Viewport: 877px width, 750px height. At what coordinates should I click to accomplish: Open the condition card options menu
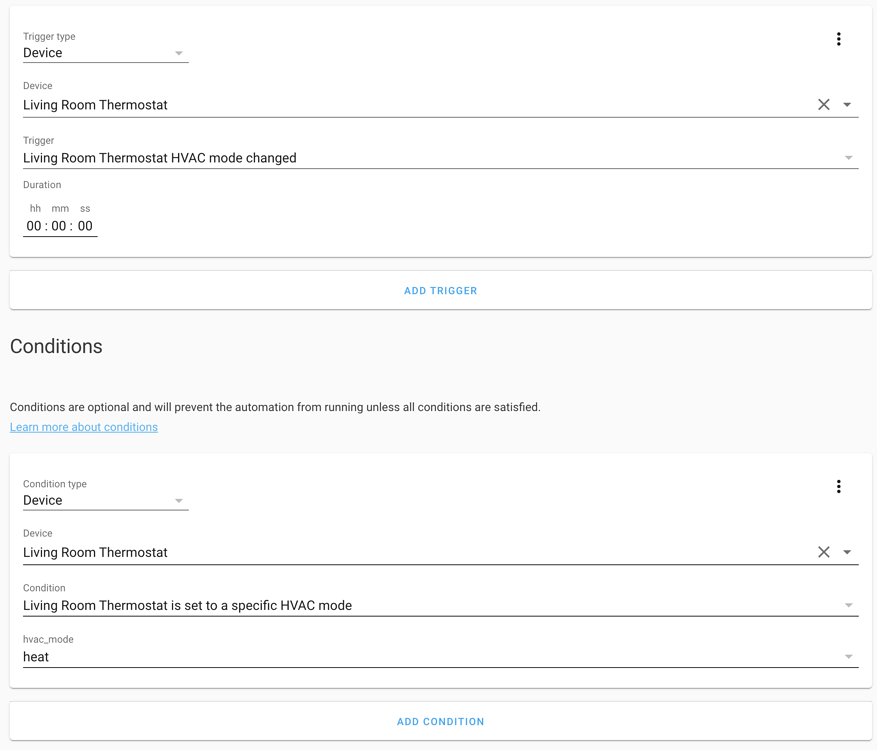click(839, 486)
